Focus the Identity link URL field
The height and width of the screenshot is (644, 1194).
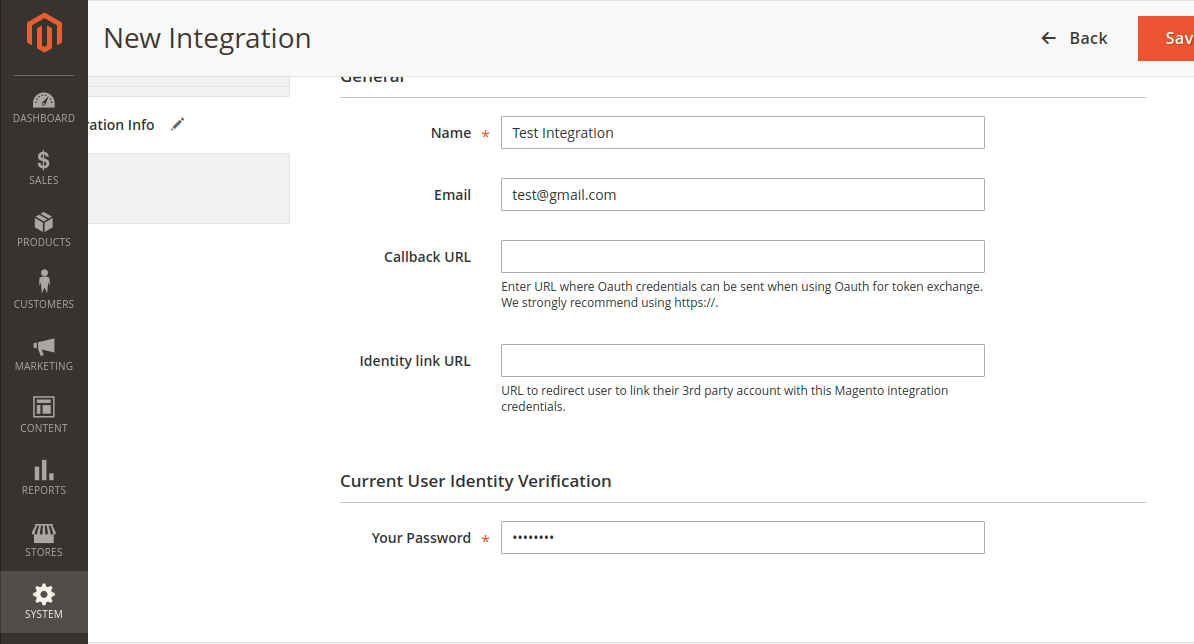(742, 361)
